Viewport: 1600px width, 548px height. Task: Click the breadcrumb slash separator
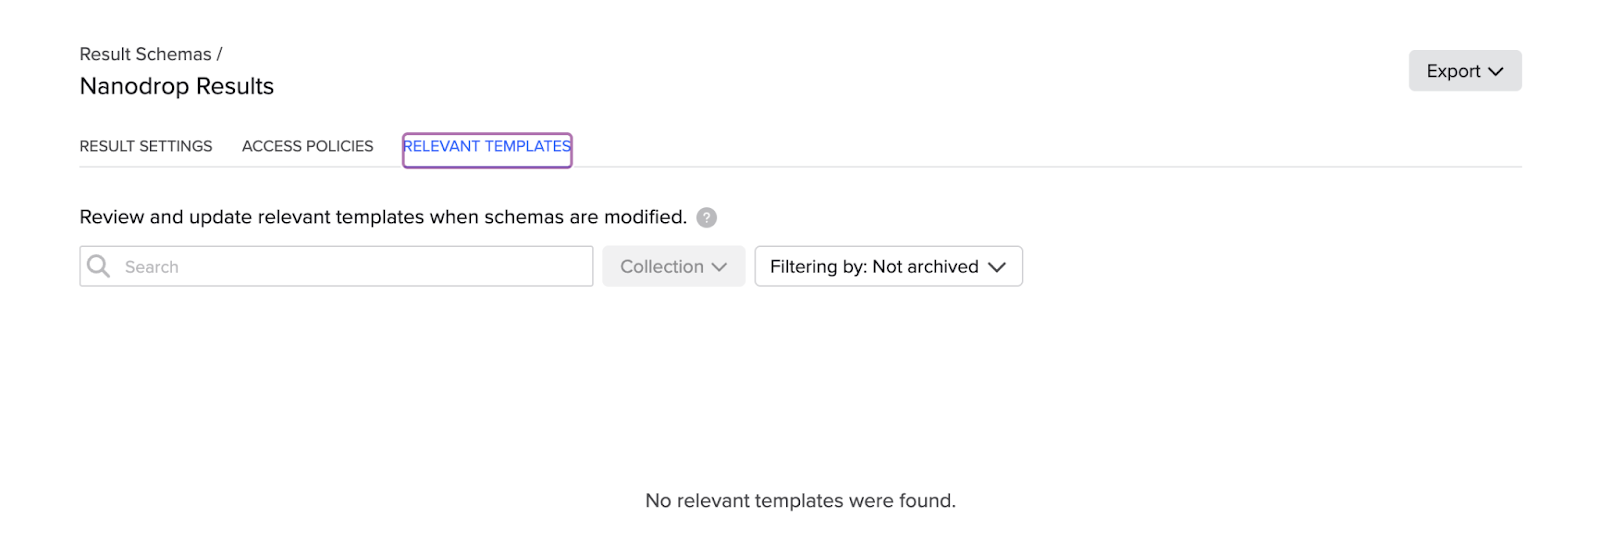(x=219, y=54)
